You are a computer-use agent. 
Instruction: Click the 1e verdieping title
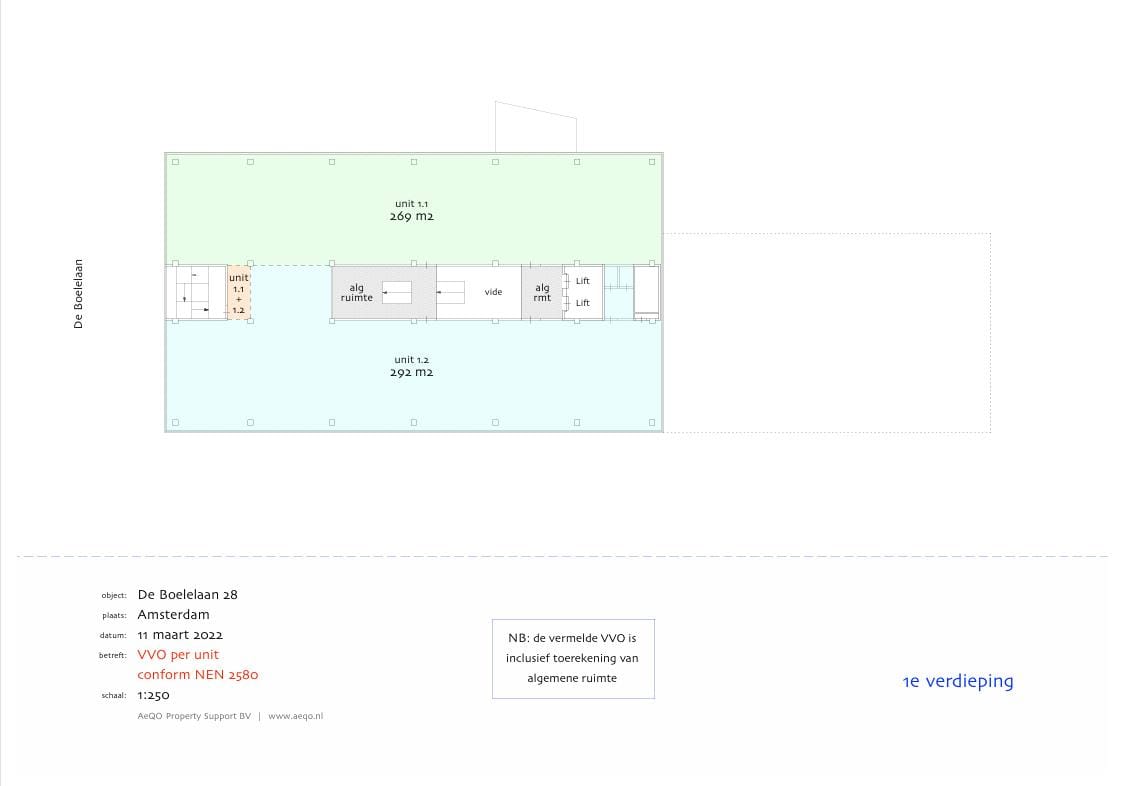(x=957, y=681)
